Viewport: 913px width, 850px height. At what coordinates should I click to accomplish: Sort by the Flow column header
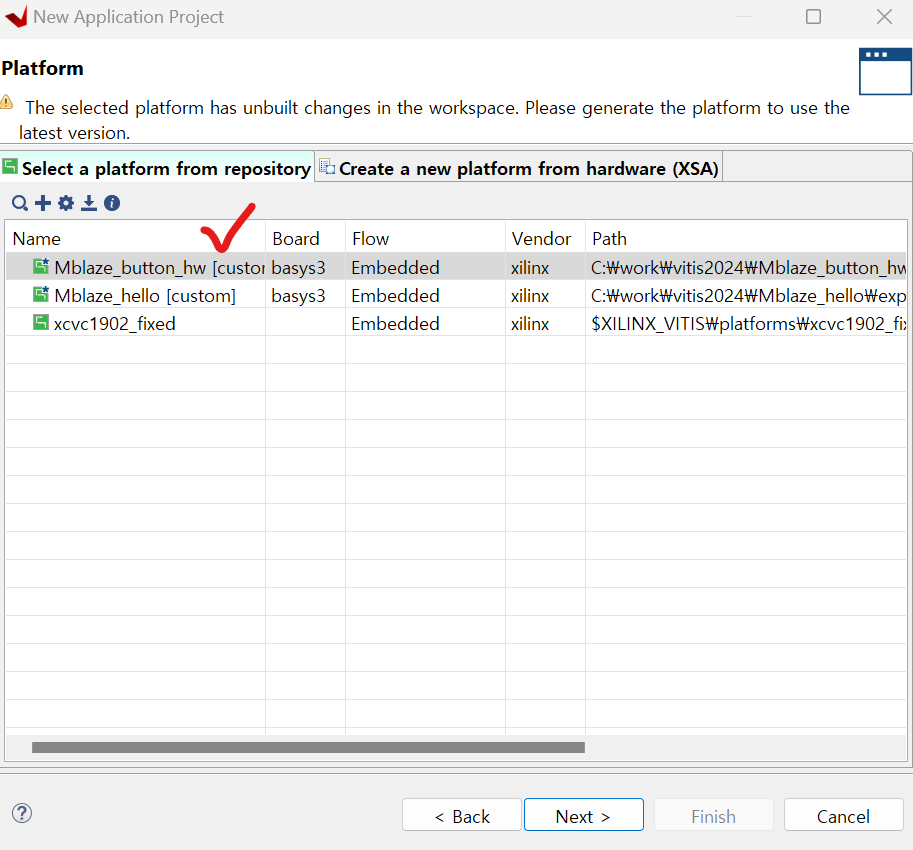tap(425, 239)
